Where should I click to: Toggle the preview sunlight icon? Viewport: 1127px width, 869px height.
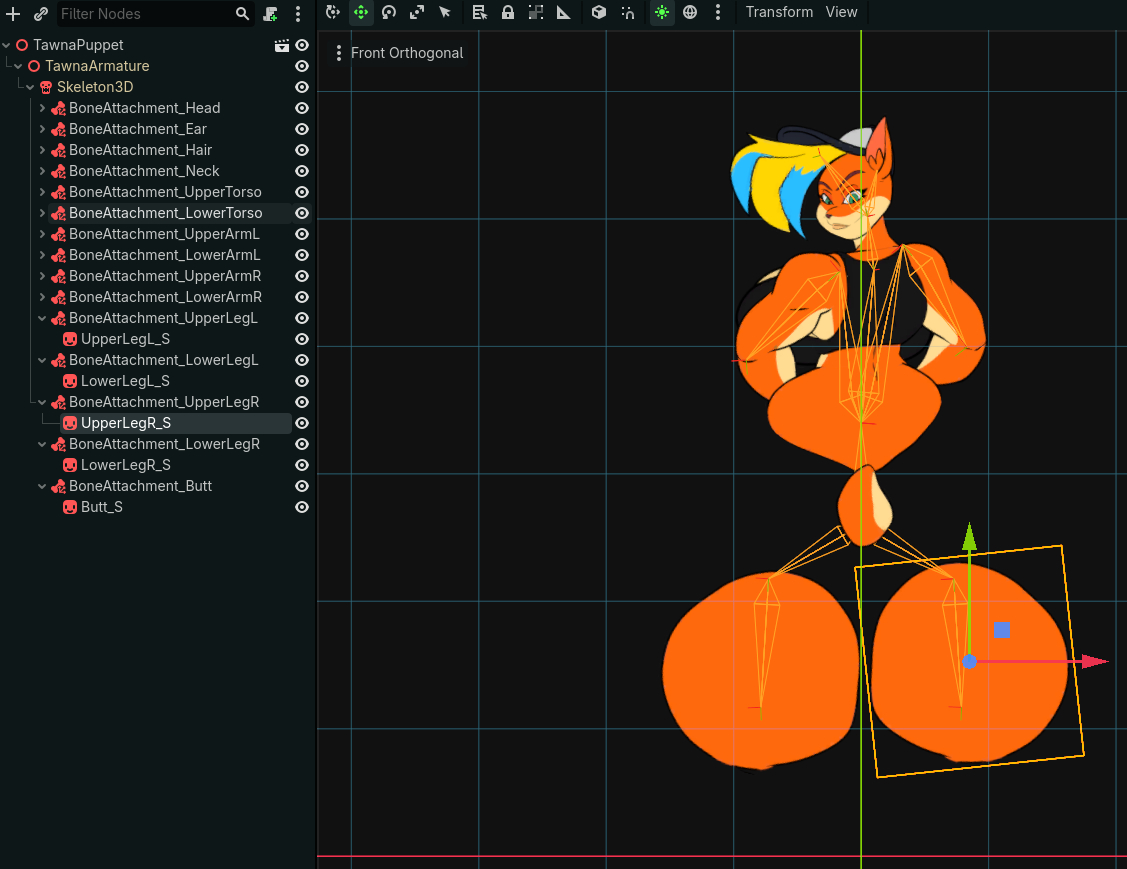(662, 13)
